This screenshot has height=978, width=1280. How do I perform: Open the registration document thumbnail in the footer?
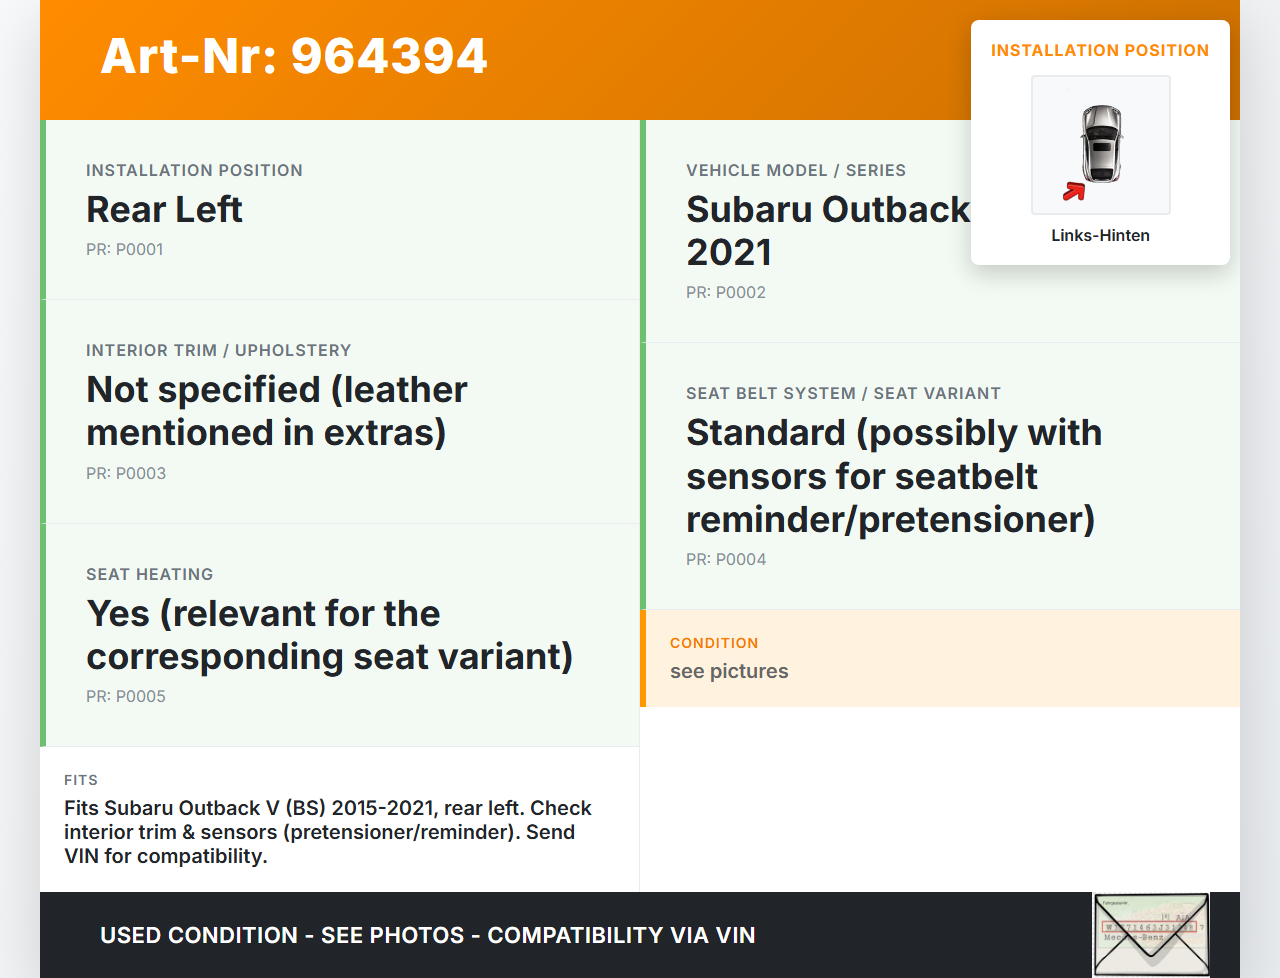point(1151,934)
